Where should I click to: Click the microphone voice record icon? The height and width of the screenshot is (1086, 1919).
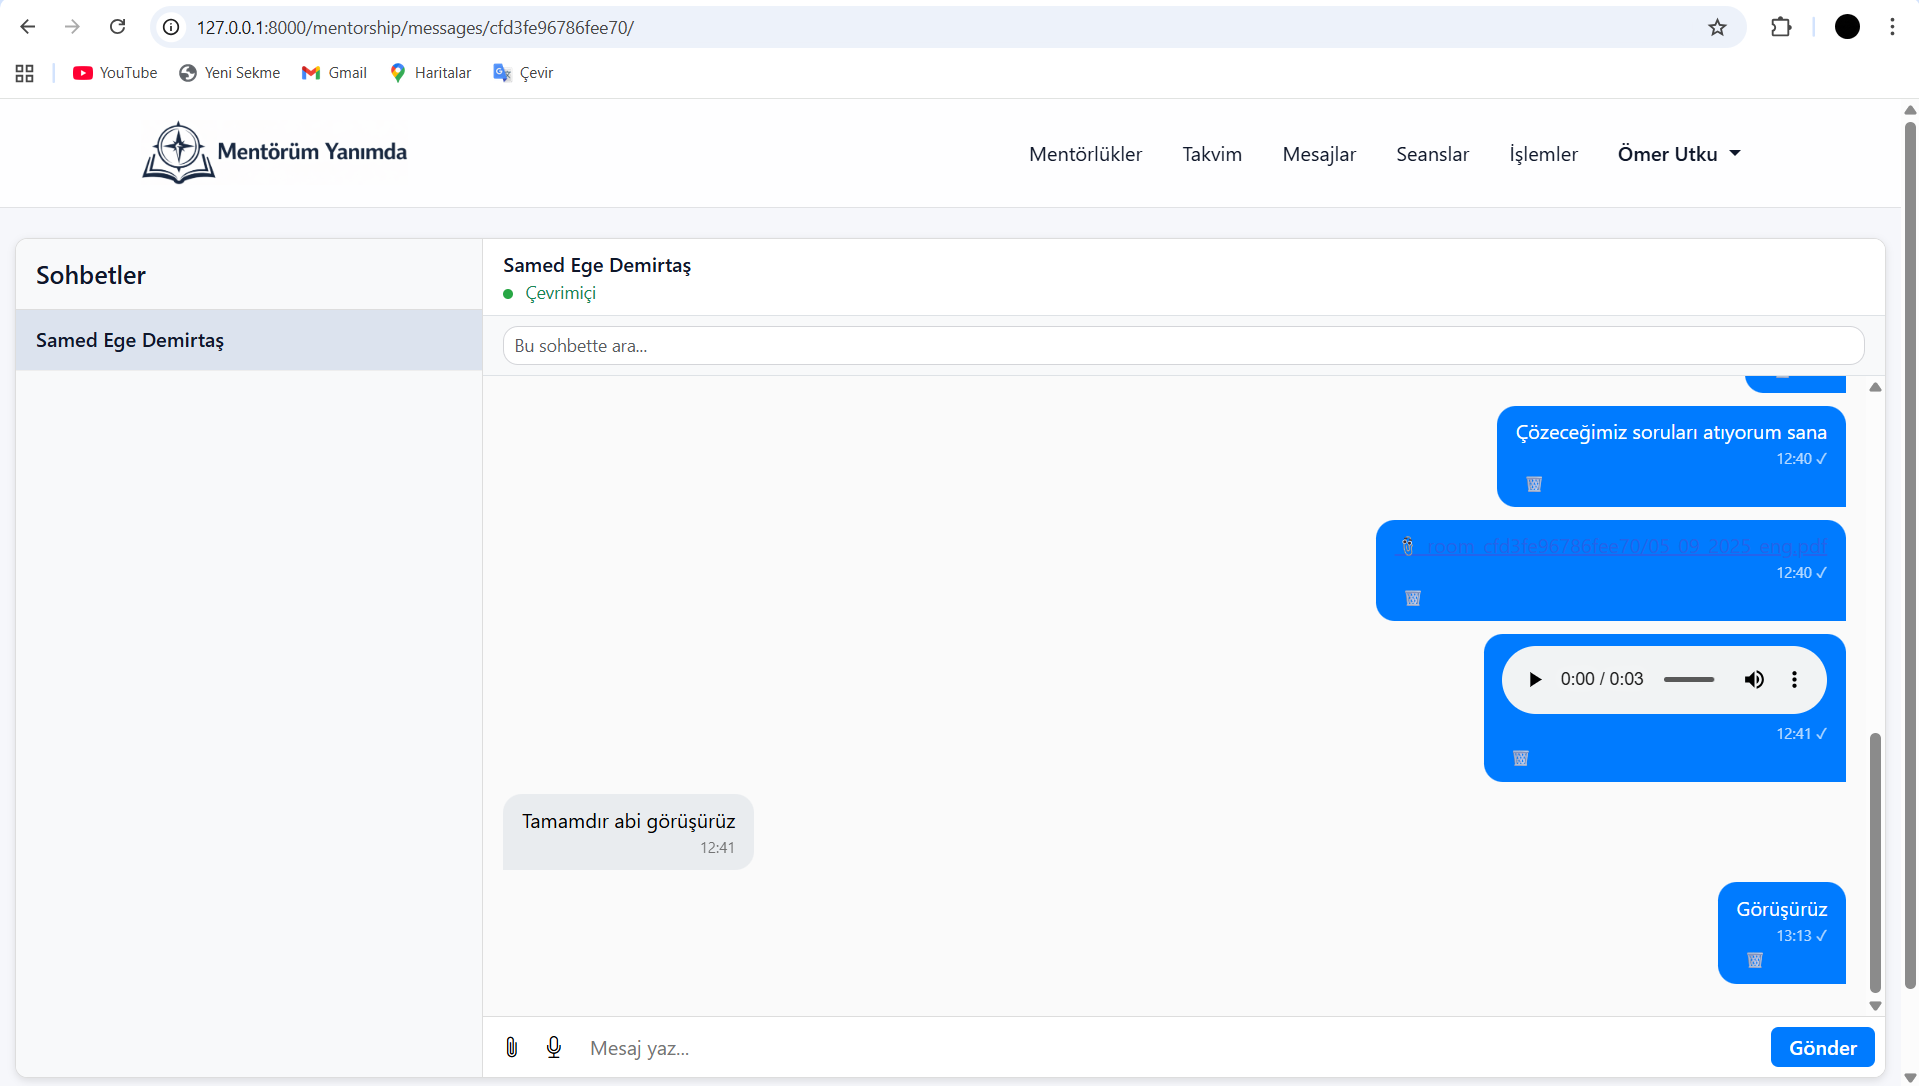(554, 1047)
